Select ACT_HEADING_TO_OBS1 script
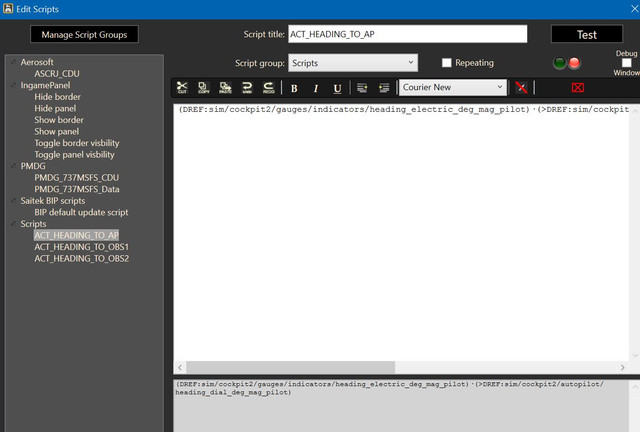 pos(82,247)
